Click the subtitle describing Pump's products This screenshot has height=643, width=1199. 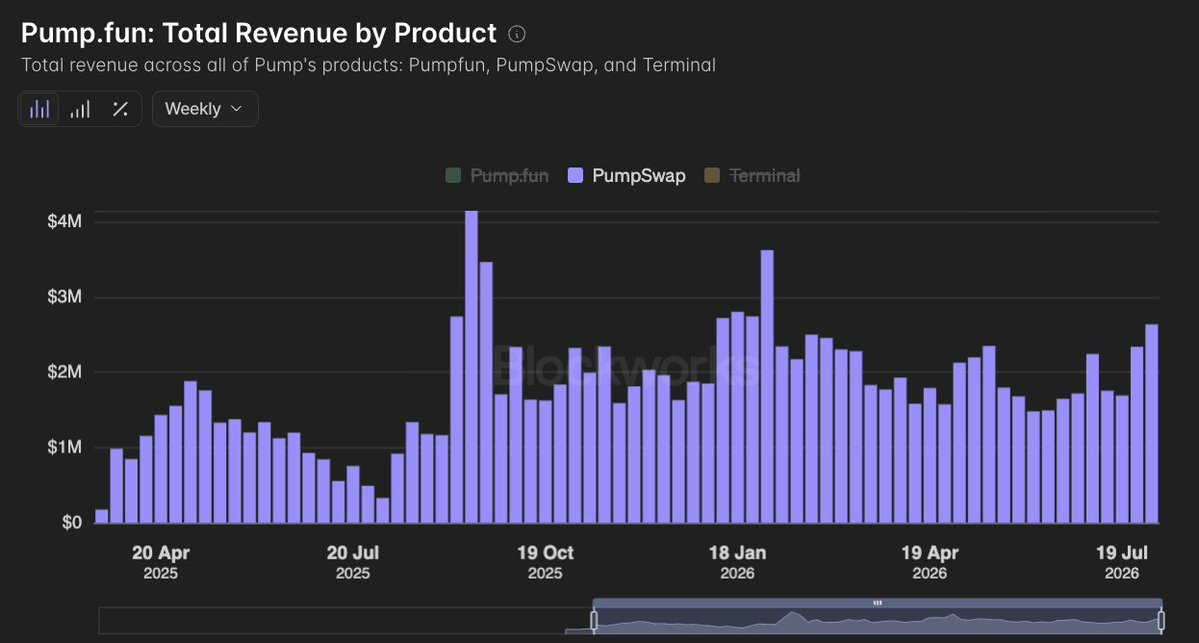point(369,65)
